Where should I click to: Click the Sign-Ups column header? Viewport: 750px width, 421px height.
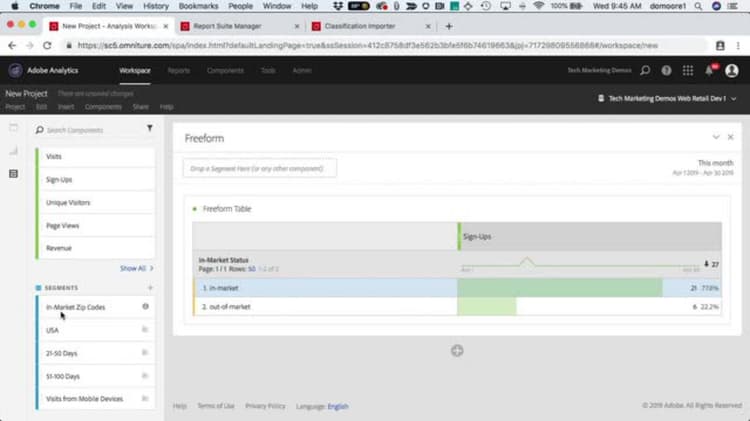(x=589, y=236)
